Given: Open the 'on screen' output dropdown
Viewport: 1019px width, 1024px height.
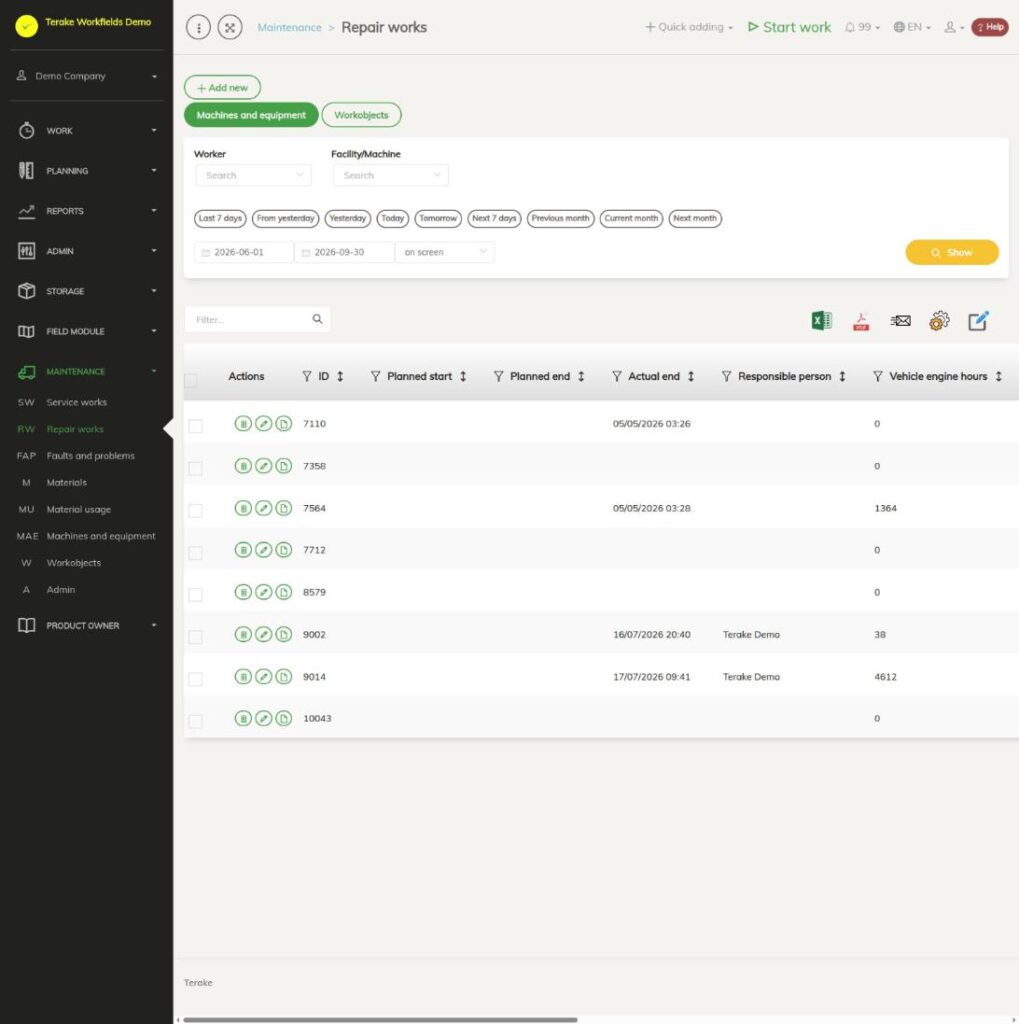Looking at the screenshot, I should [x=445, y=252].
